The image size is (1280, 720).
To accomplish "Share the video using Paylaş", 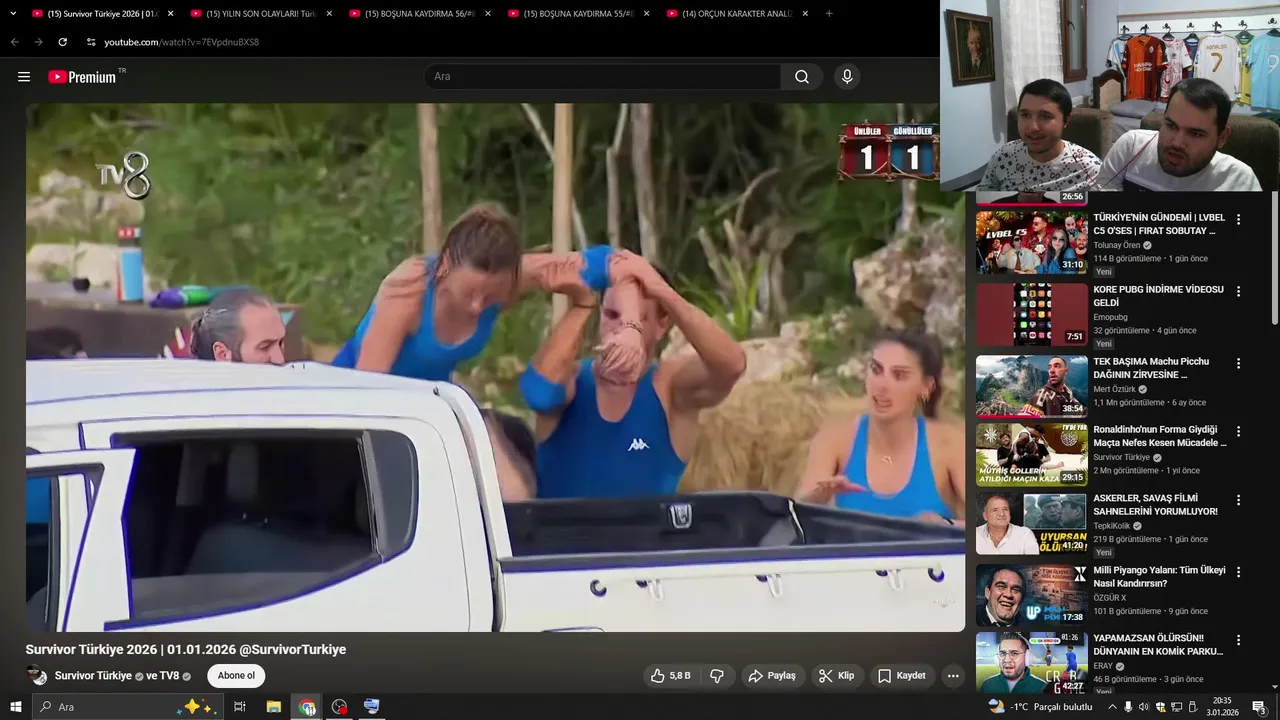I will click(772, 676).
